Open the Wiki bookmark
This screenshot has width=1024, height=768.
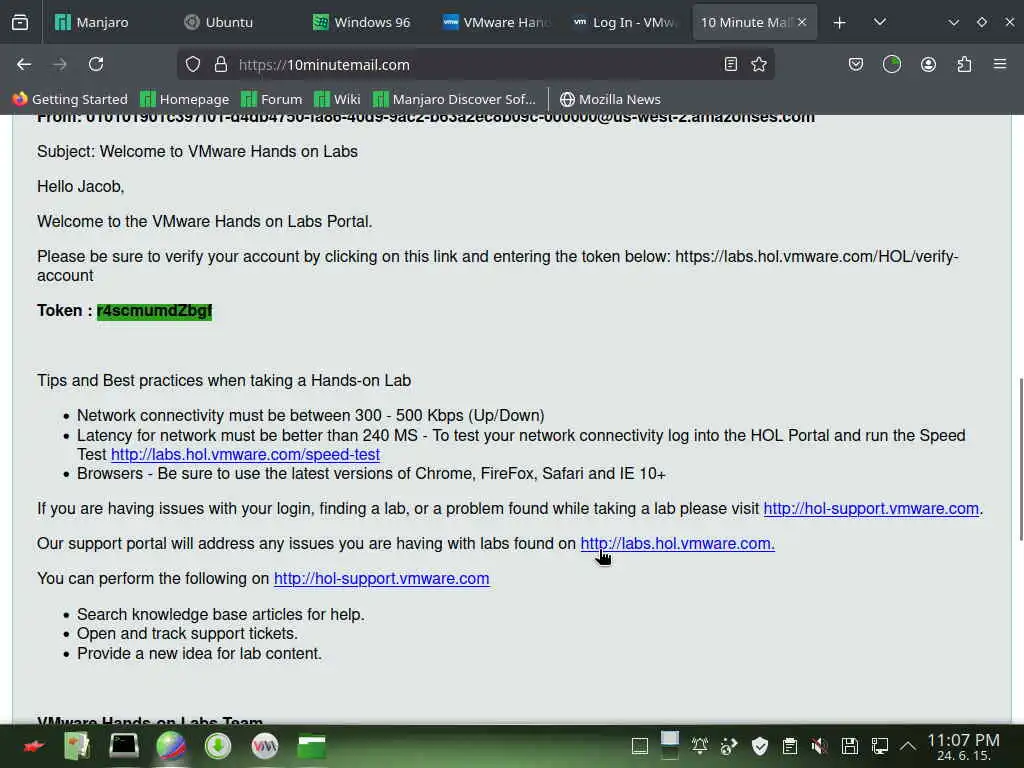point(337,99)
